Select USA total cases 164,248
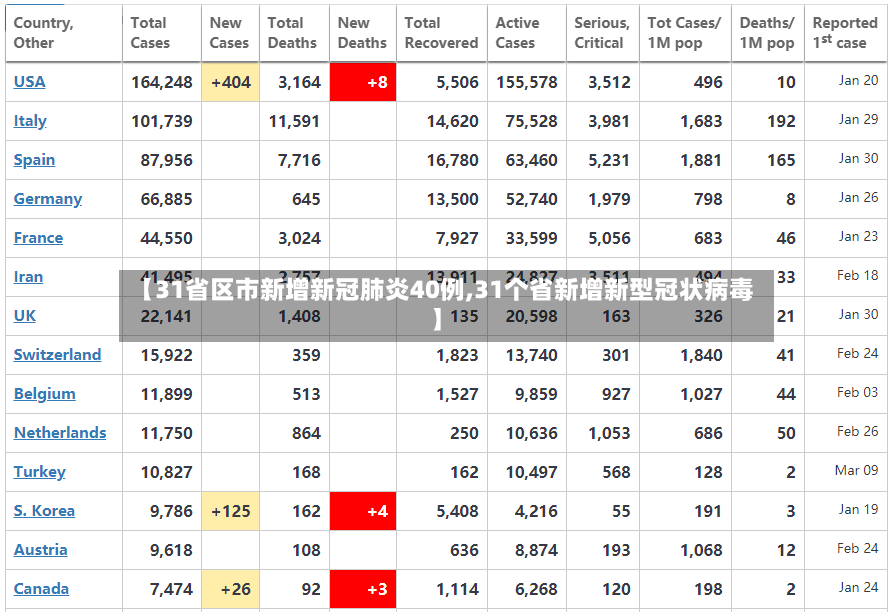The height and width of the screenshot is (612, 894). [162, 82]
